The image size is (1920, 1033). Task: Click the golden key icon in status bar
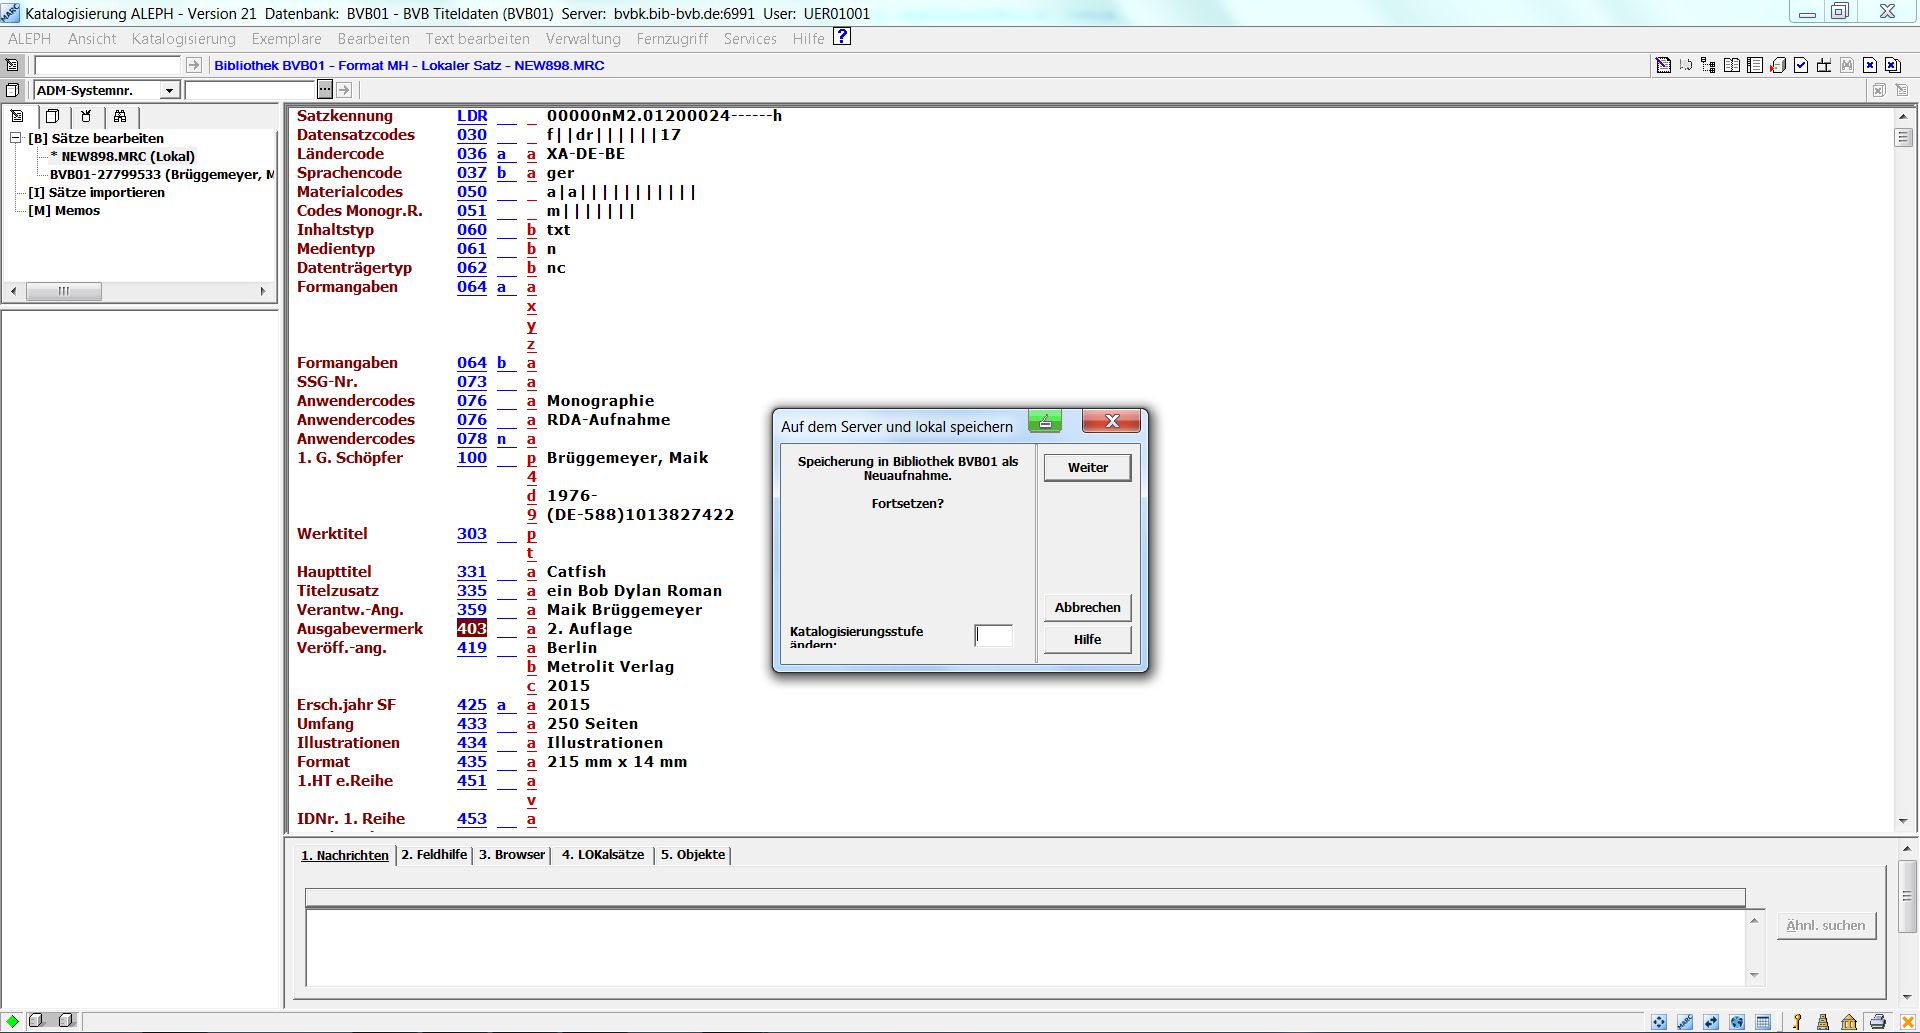tap(1797, 1022)
